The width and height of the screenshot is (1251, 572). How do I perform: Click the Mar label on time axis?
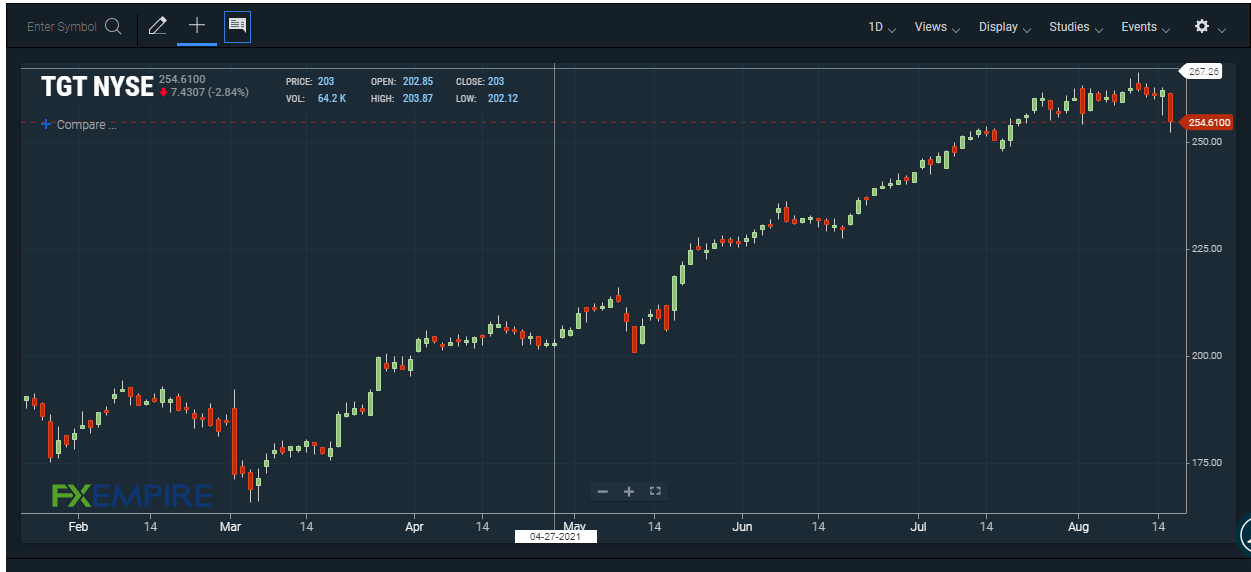coord(231,525)
